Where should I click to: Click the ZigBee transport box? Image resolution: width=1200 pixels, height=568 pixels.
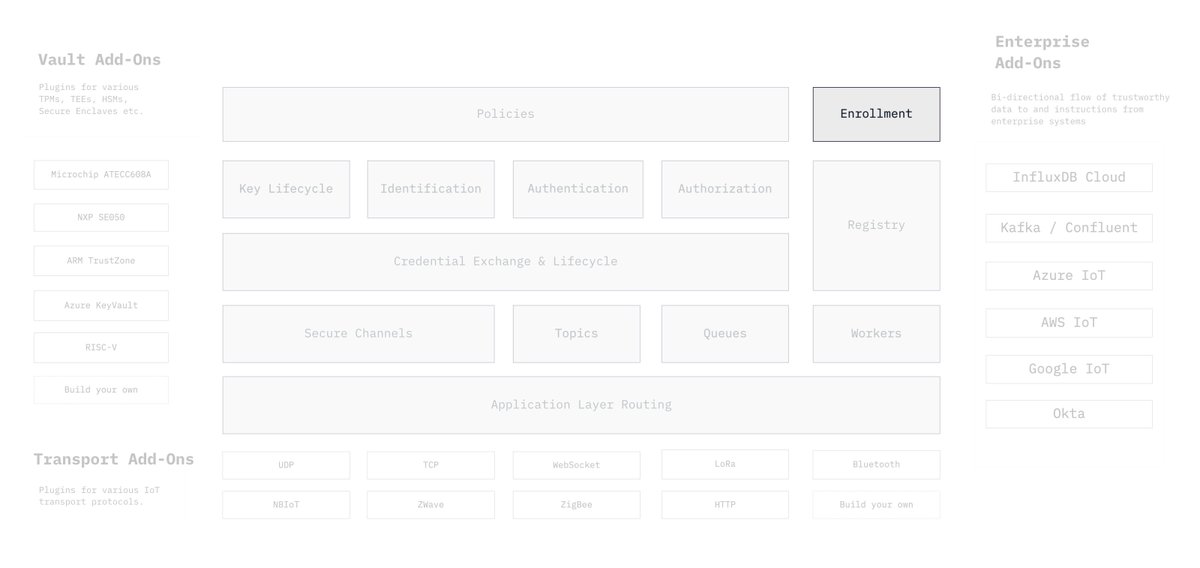[x=577, y=505]
